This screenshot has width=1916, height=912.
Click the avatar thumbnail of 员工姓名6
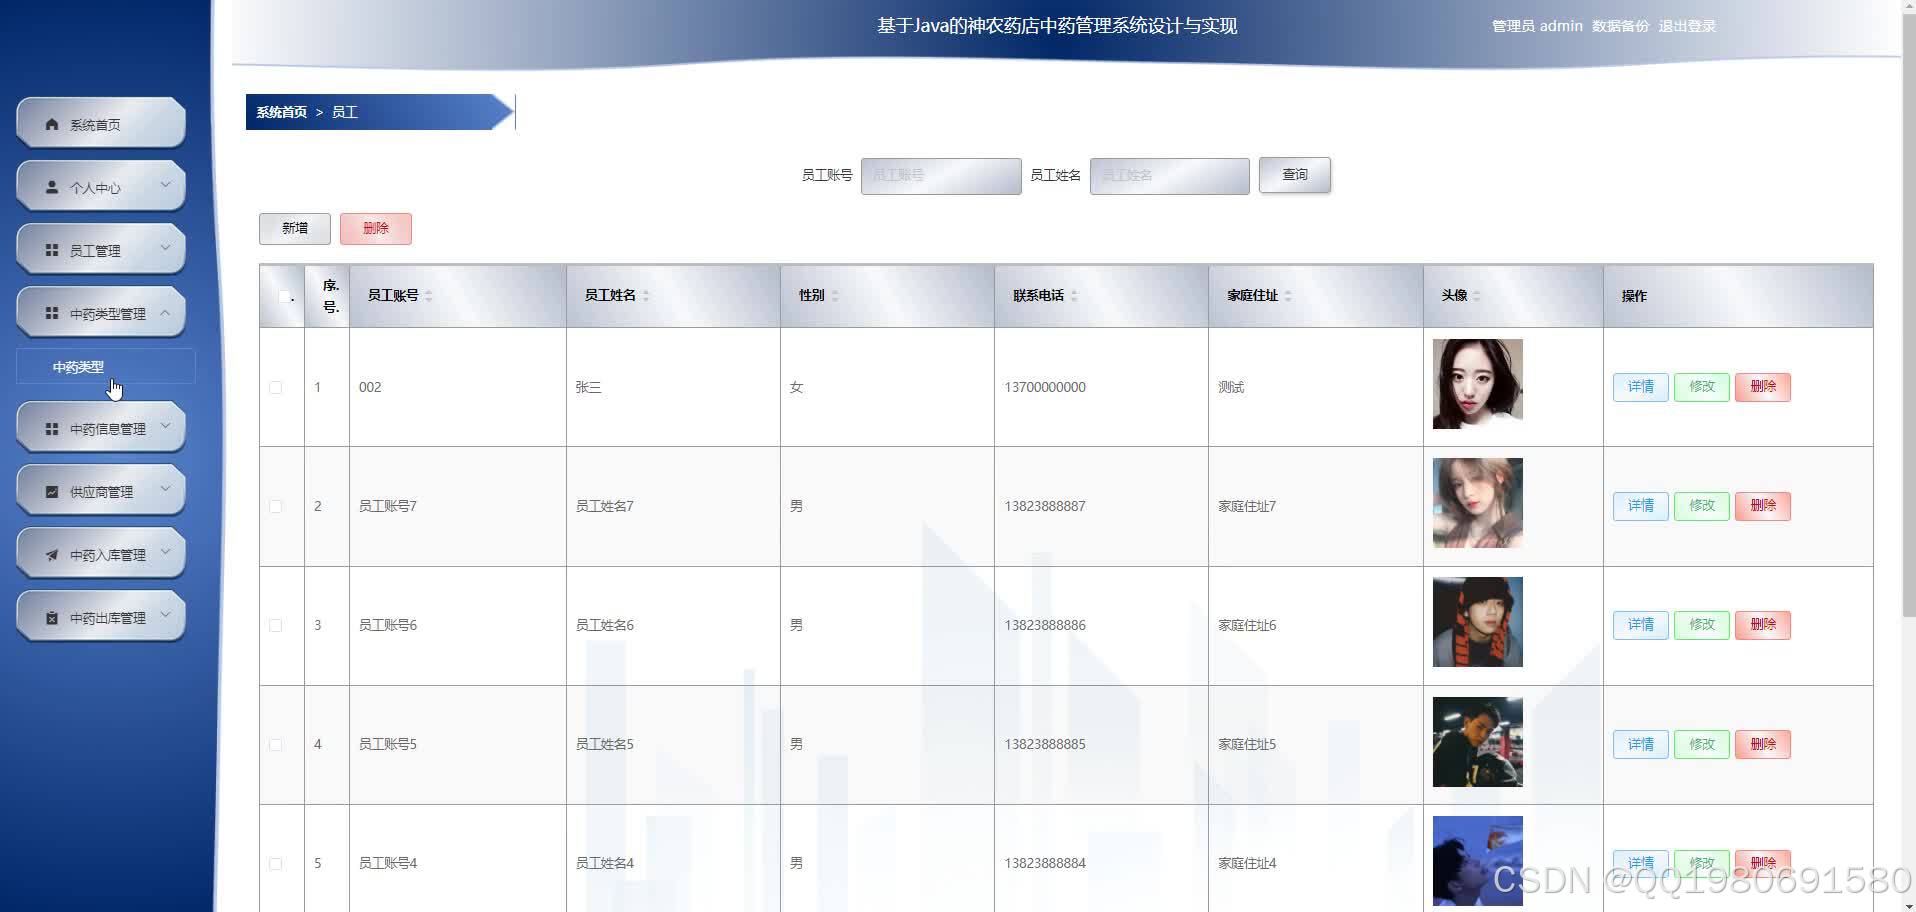click(x=1477, y=622)
